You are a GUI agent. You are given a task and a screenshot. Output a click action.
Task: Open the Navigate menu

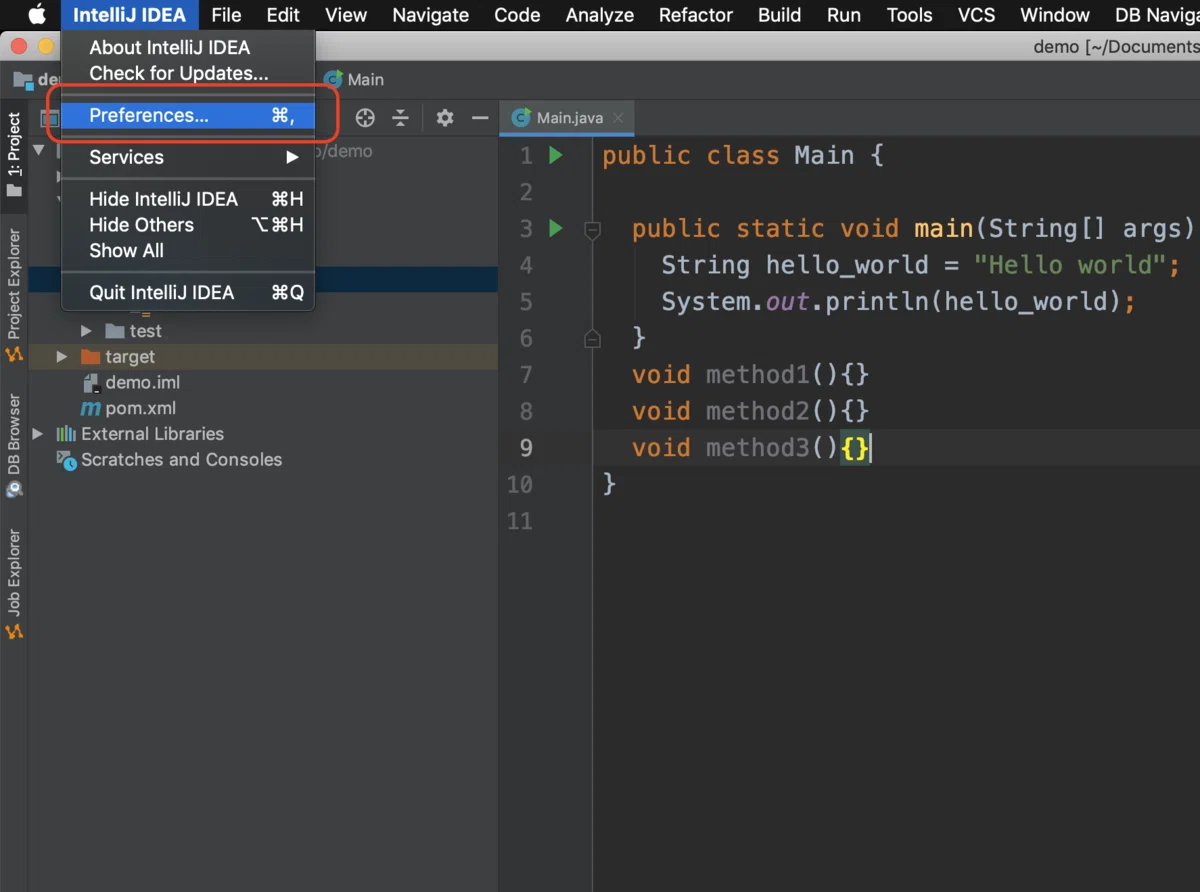click(431, 15)
